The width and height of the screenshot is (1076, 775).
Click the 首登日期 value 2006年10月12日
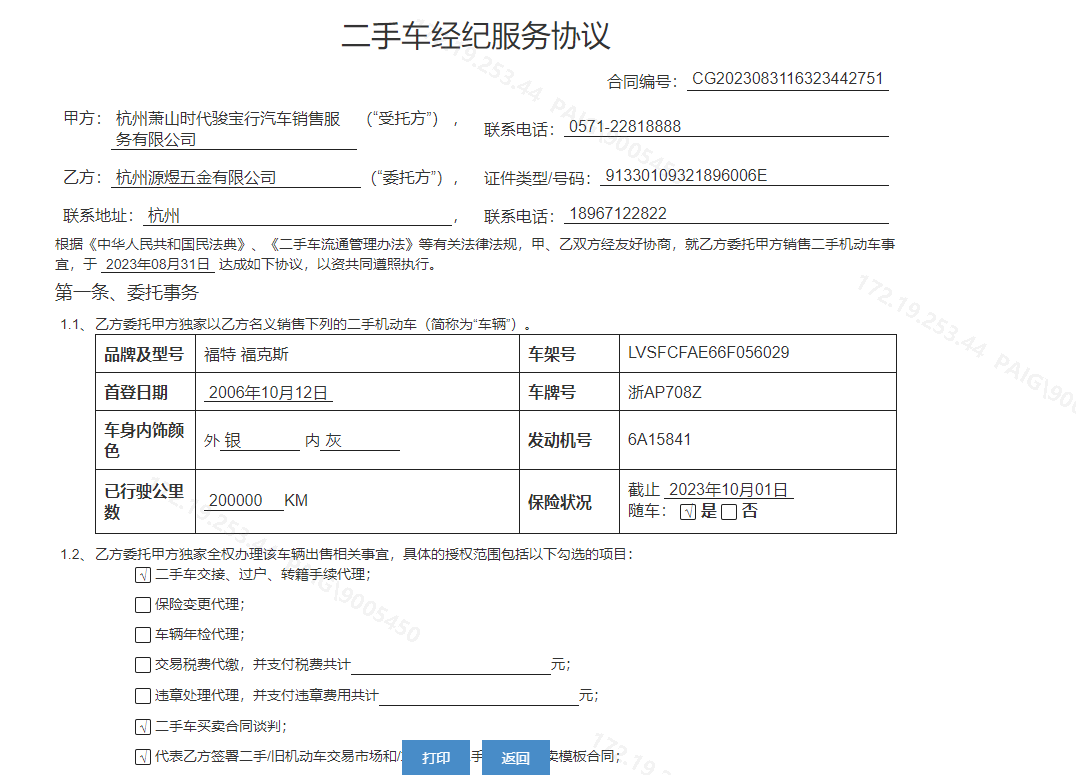click(x=268, y=393)
